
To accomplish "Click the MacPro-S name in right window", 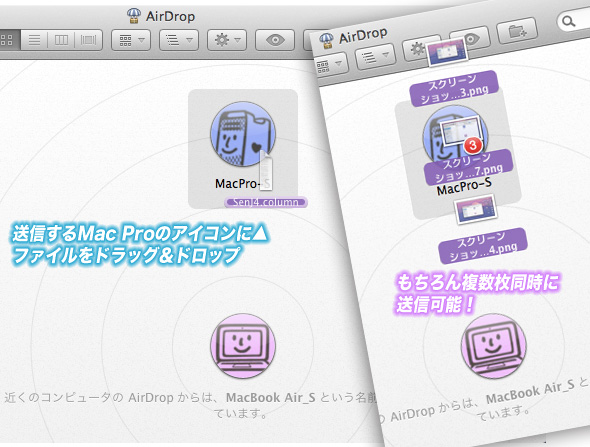I will tap(464, 187).
